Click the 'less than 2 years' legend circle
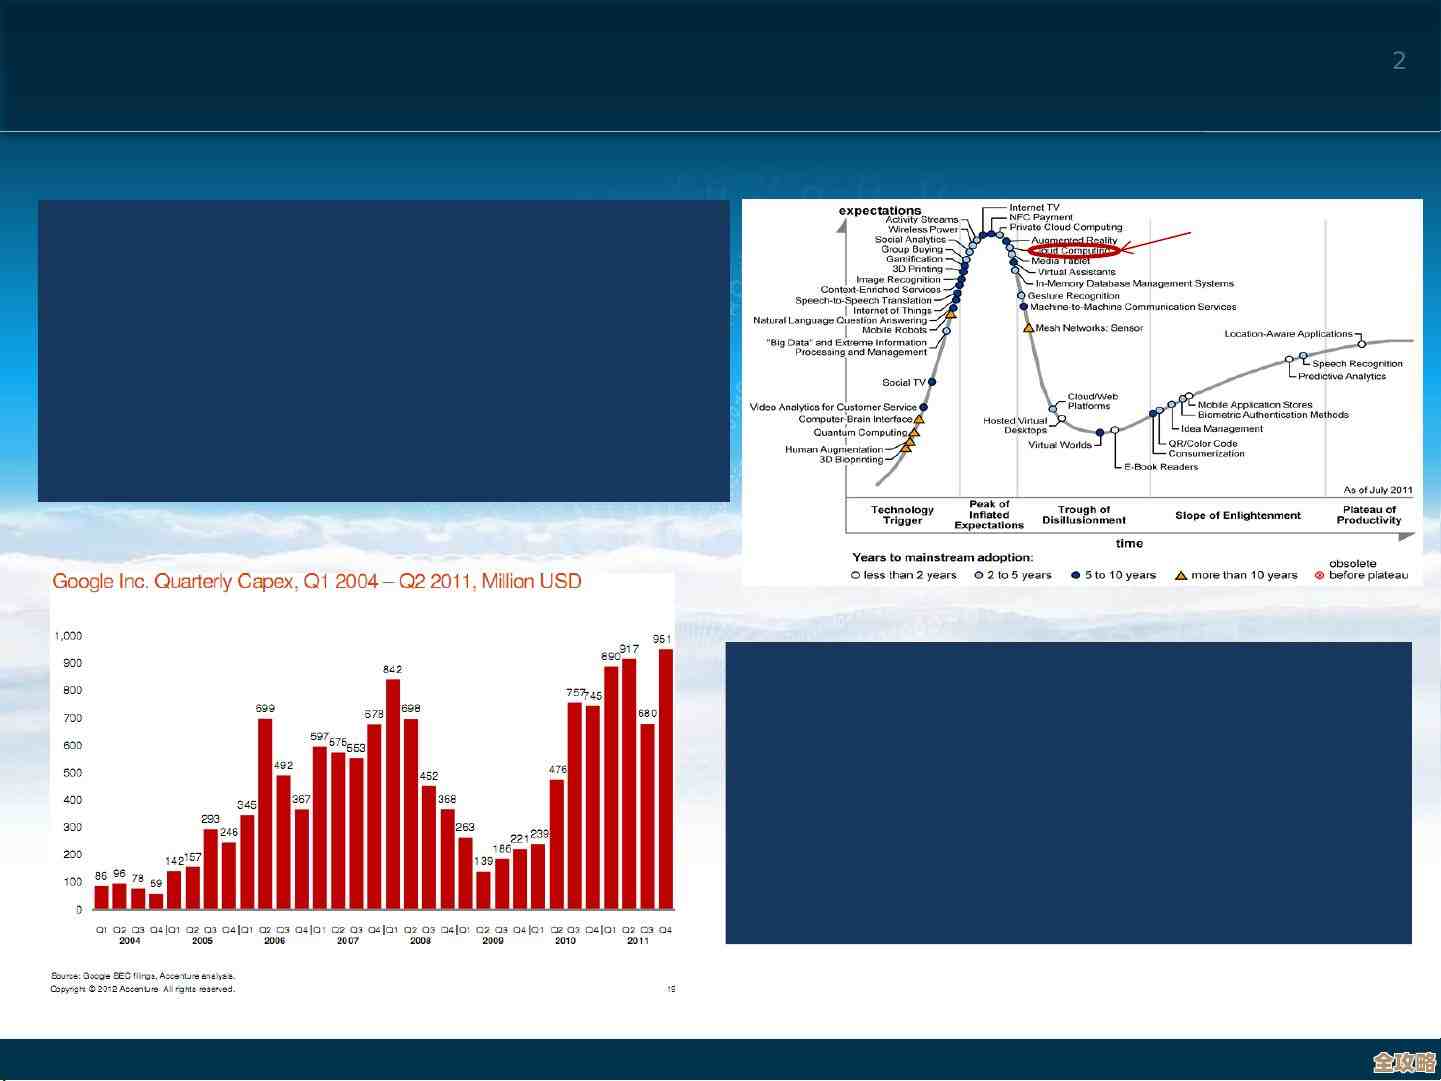The width and height of the screenshot is (1441, 1081). pos(856,575)
